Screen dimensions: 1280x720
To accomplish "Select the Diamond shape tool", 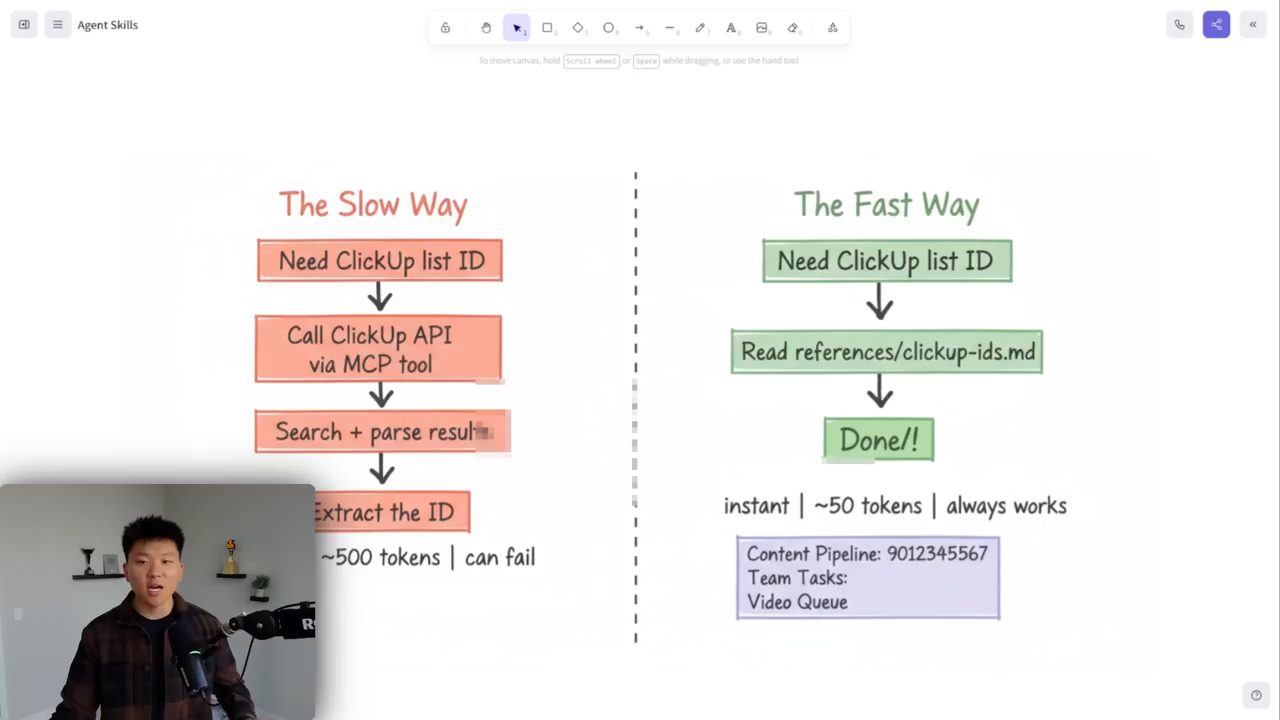I will [578, 28].
